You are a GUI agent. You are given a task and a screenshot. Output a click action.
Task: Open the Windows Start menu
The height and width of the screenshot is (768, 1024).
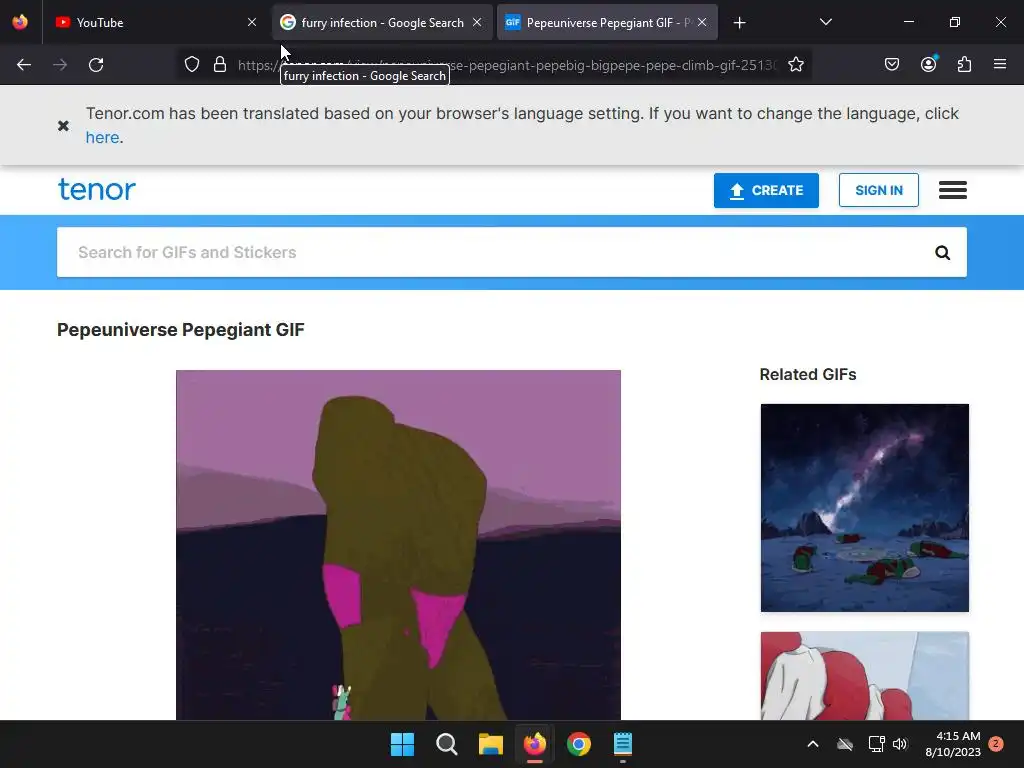(x=402, y=744)
